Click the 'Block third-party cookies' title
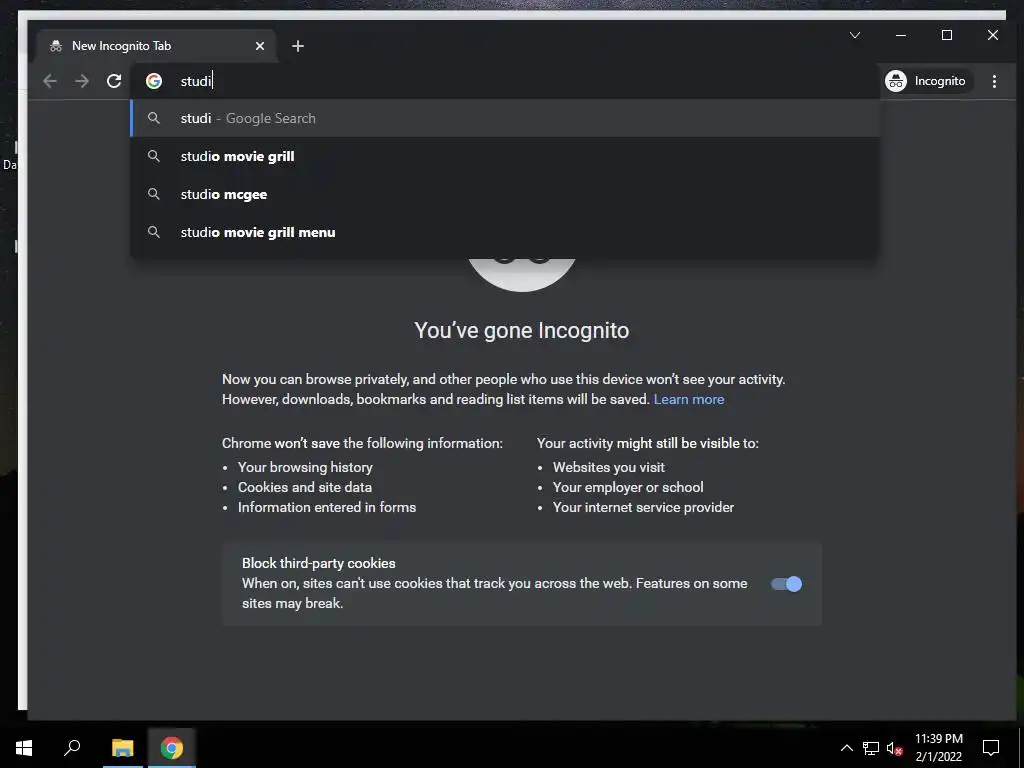Screen dimensions: 1024x768 pos(319,563)
